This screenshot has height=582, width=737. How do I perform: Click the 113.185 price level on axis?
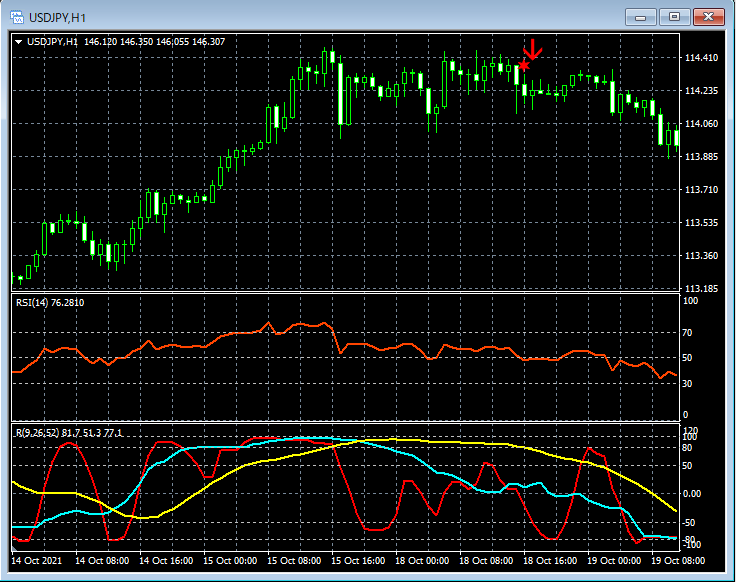700,289
